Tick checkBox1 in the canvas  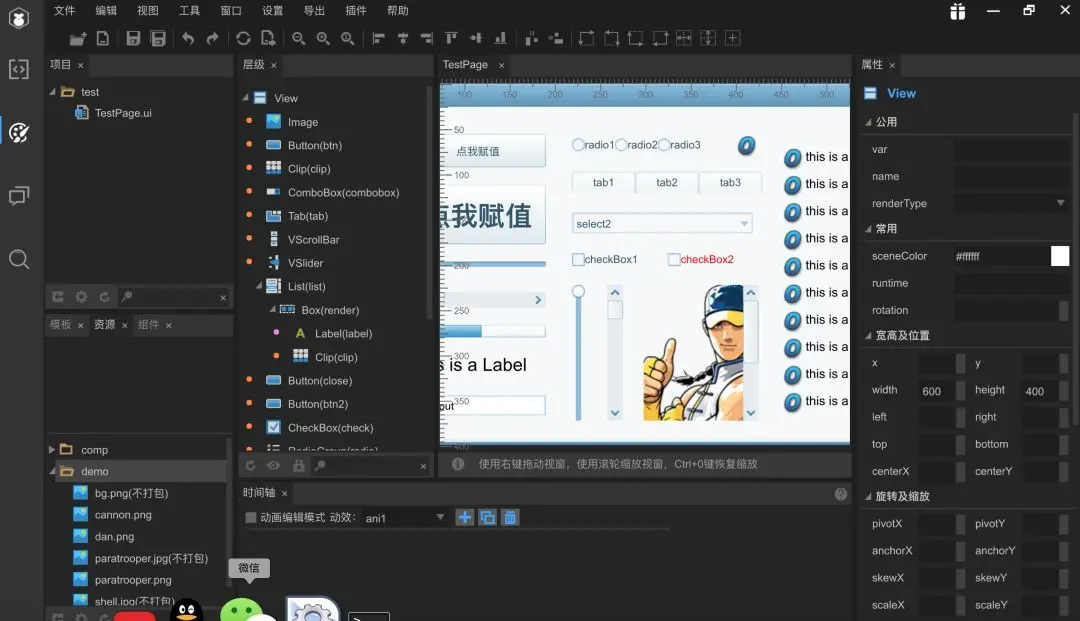coord(578,260)
